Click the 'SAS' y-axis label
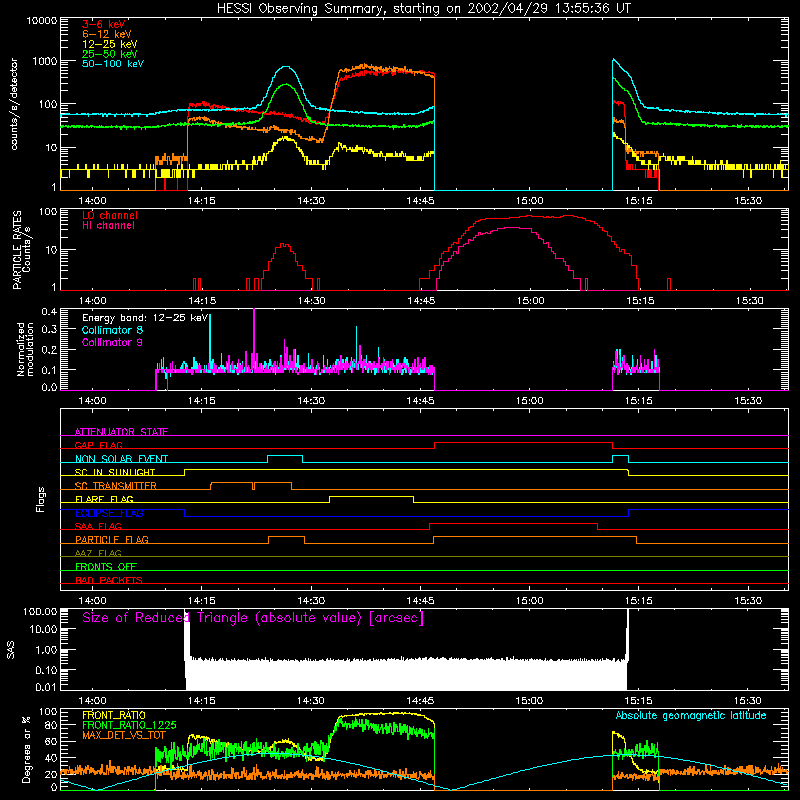Image resolution: width=800 pixels, height=800 pixels. (11, 650)
